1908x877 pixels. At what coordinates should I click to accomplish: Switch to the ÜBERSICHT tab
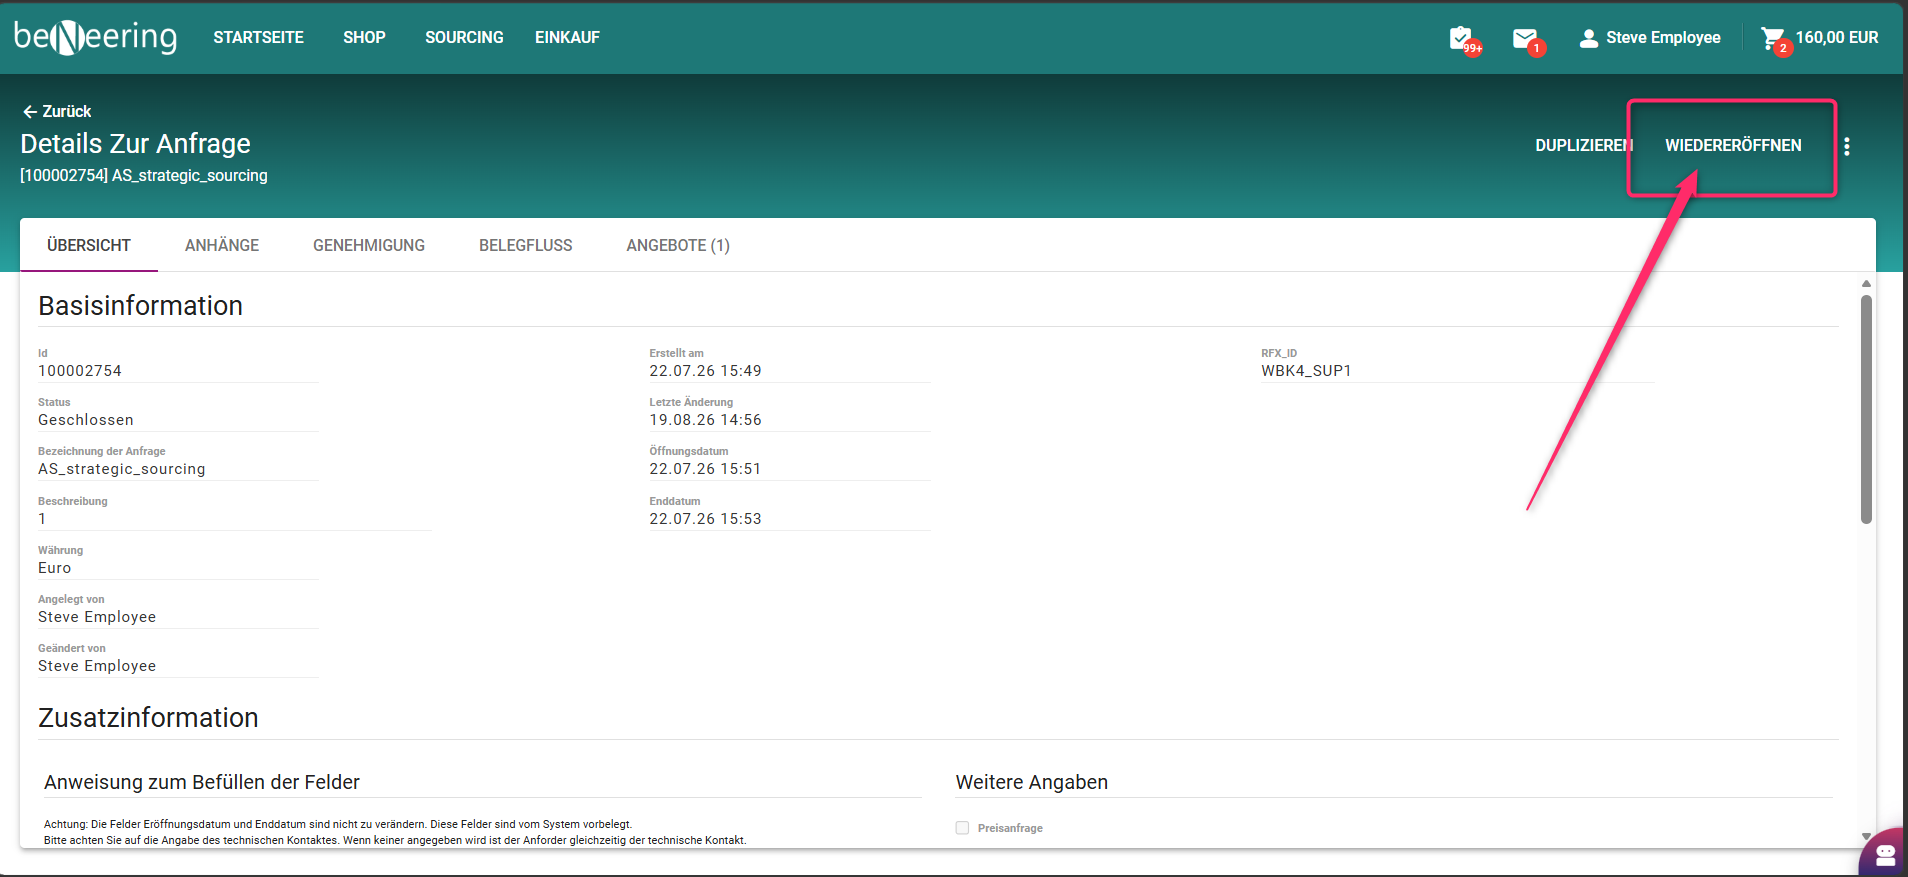click(89, 245)
